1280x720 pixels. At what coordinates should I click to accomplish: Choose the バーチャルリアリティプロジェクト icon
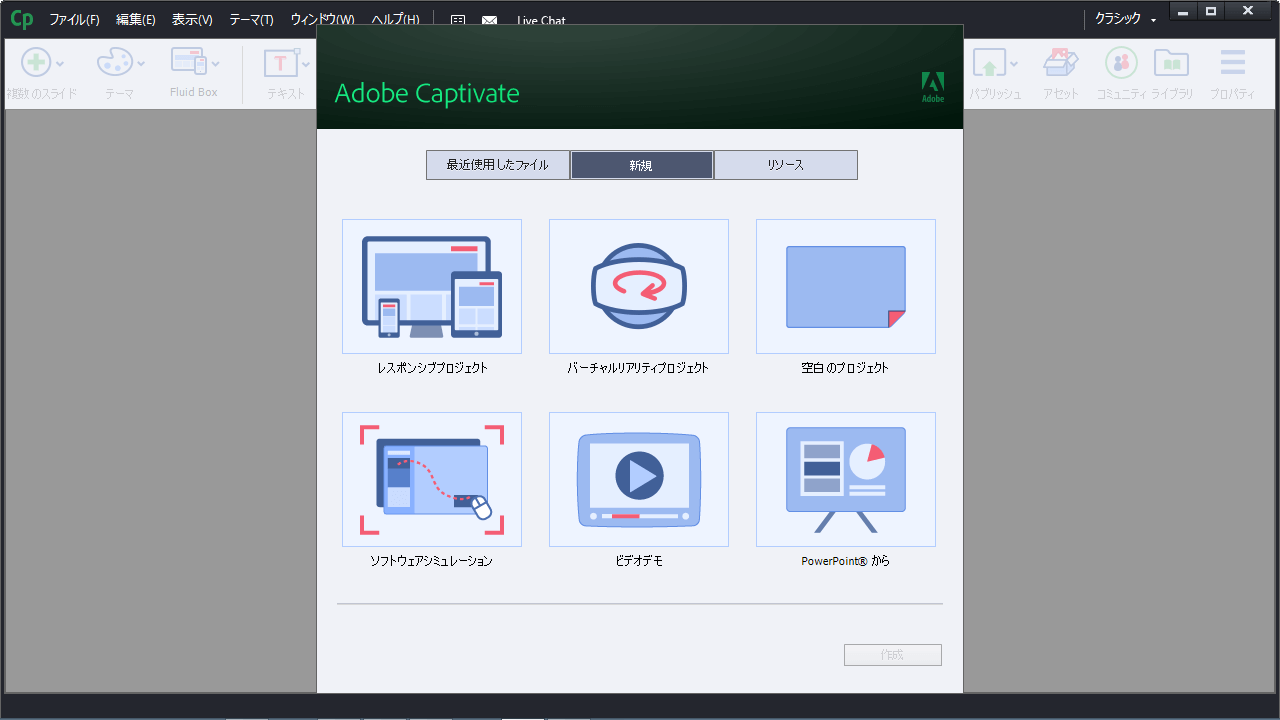(x=638, y=286)
